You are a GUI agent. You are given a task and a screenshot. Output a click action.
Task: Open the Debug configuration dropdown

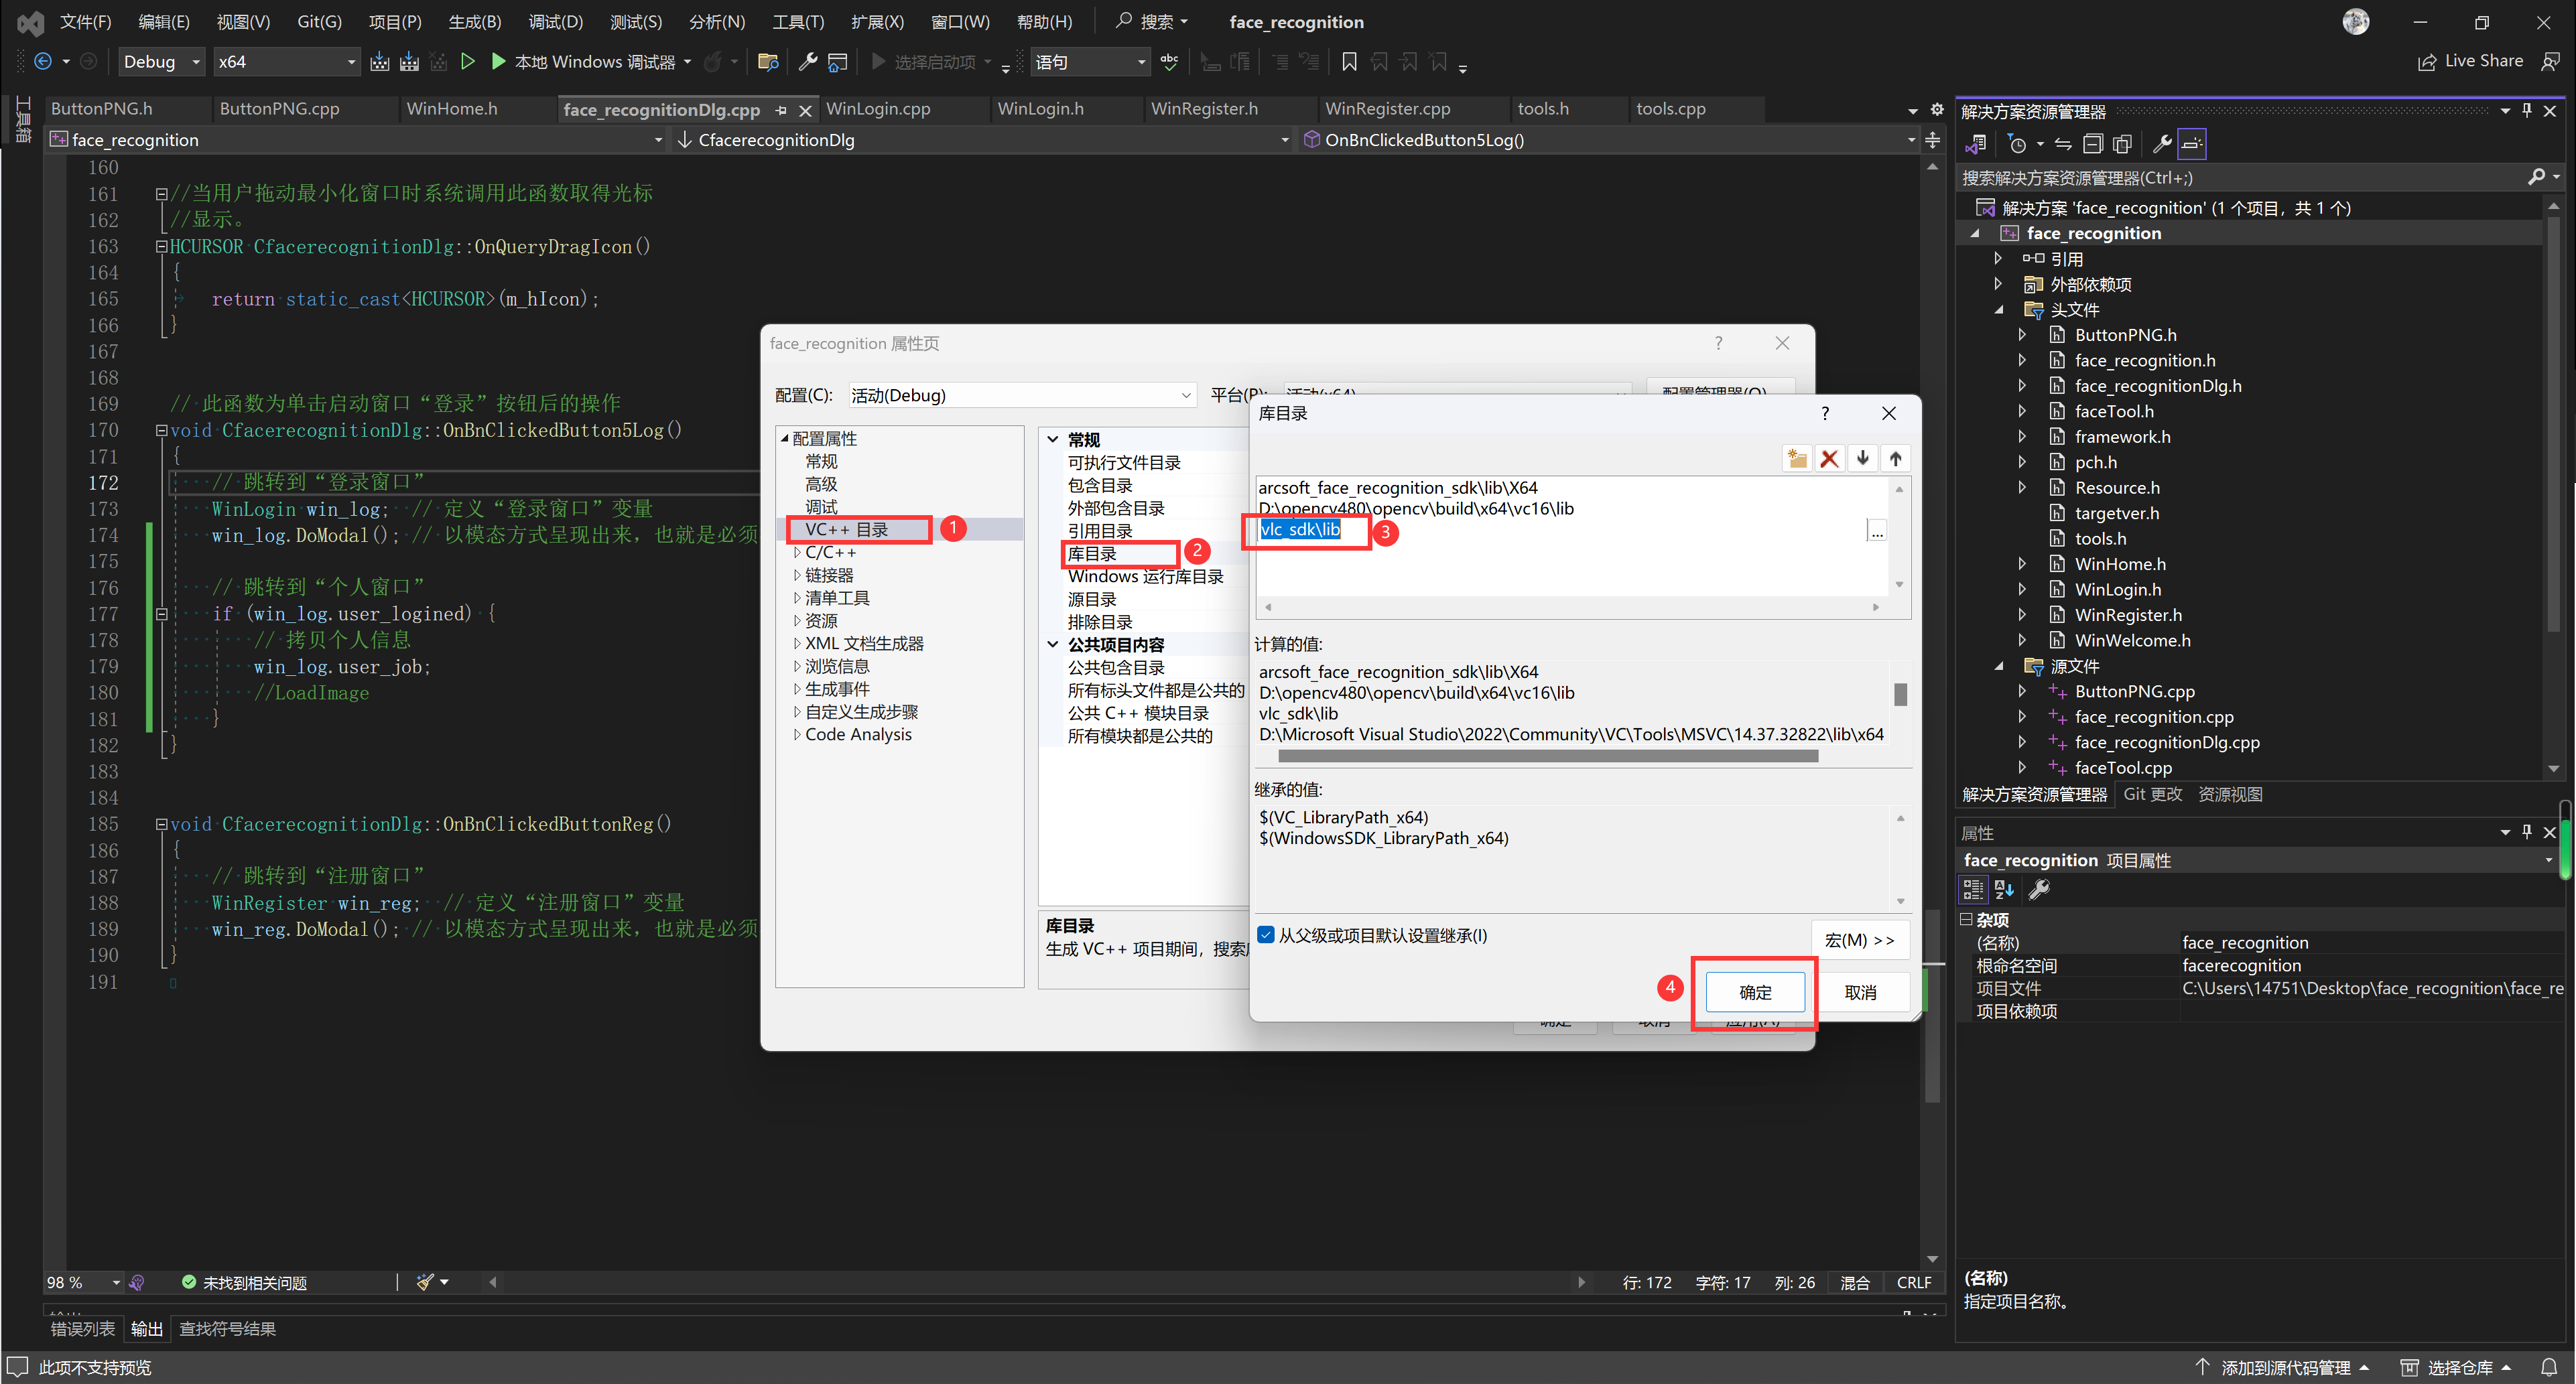[x=161, y=62]
